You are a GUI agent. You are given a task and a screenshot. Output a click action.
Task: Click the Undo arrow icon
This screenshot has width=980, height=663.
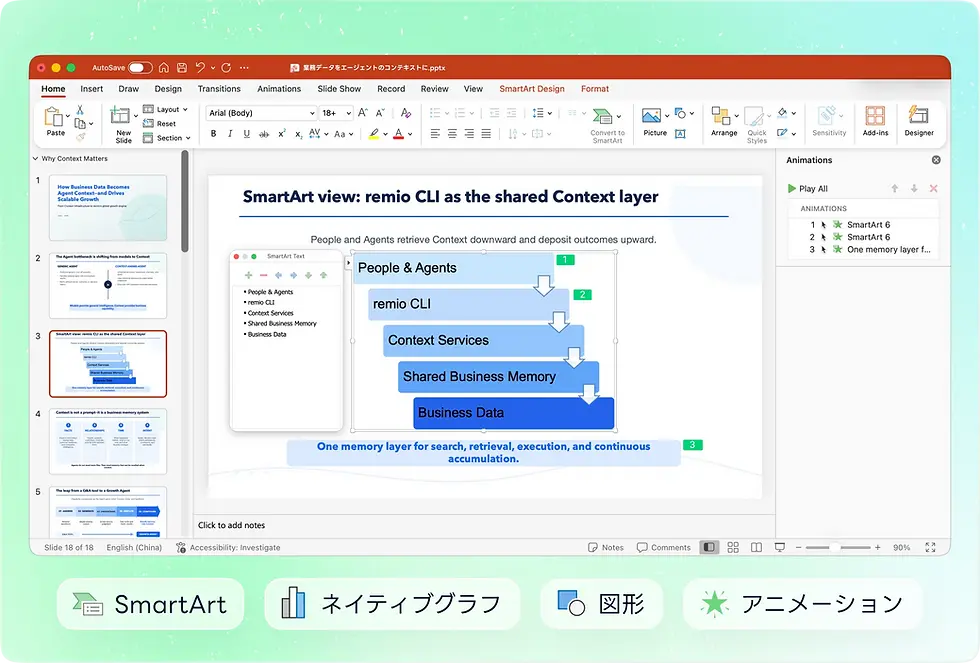click(200, 67)
